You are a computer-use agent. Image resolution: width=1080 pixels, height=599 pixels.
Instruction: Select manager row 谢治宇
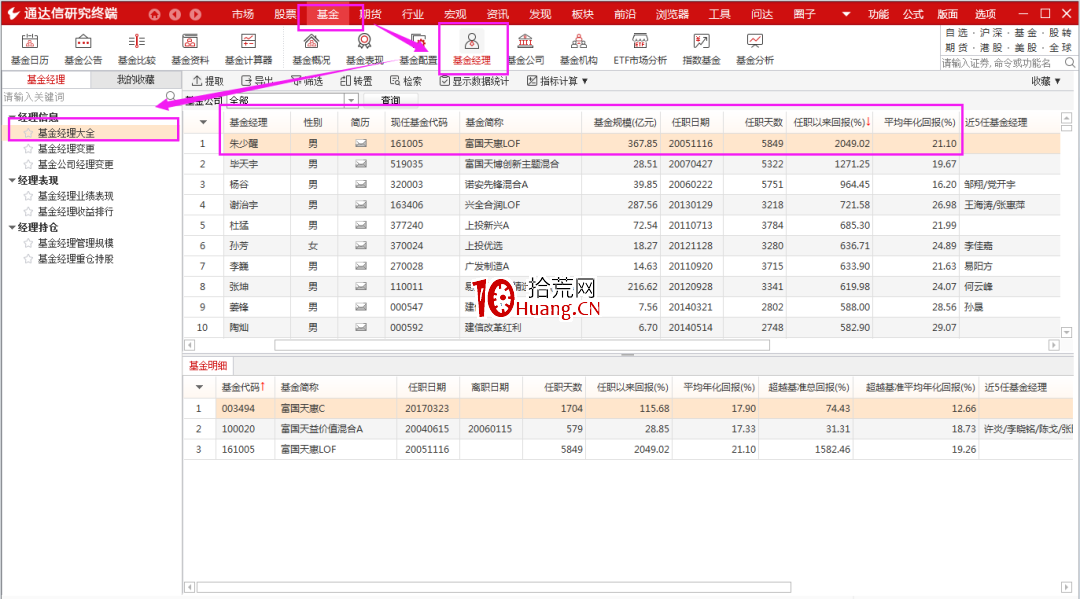tap(621, 205)
